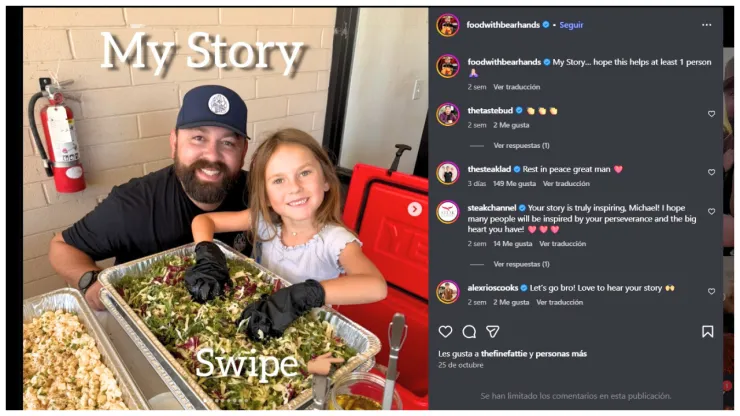Like thetastebud's comment
Viewport: 740px width, 416px height.
[711, 114]
